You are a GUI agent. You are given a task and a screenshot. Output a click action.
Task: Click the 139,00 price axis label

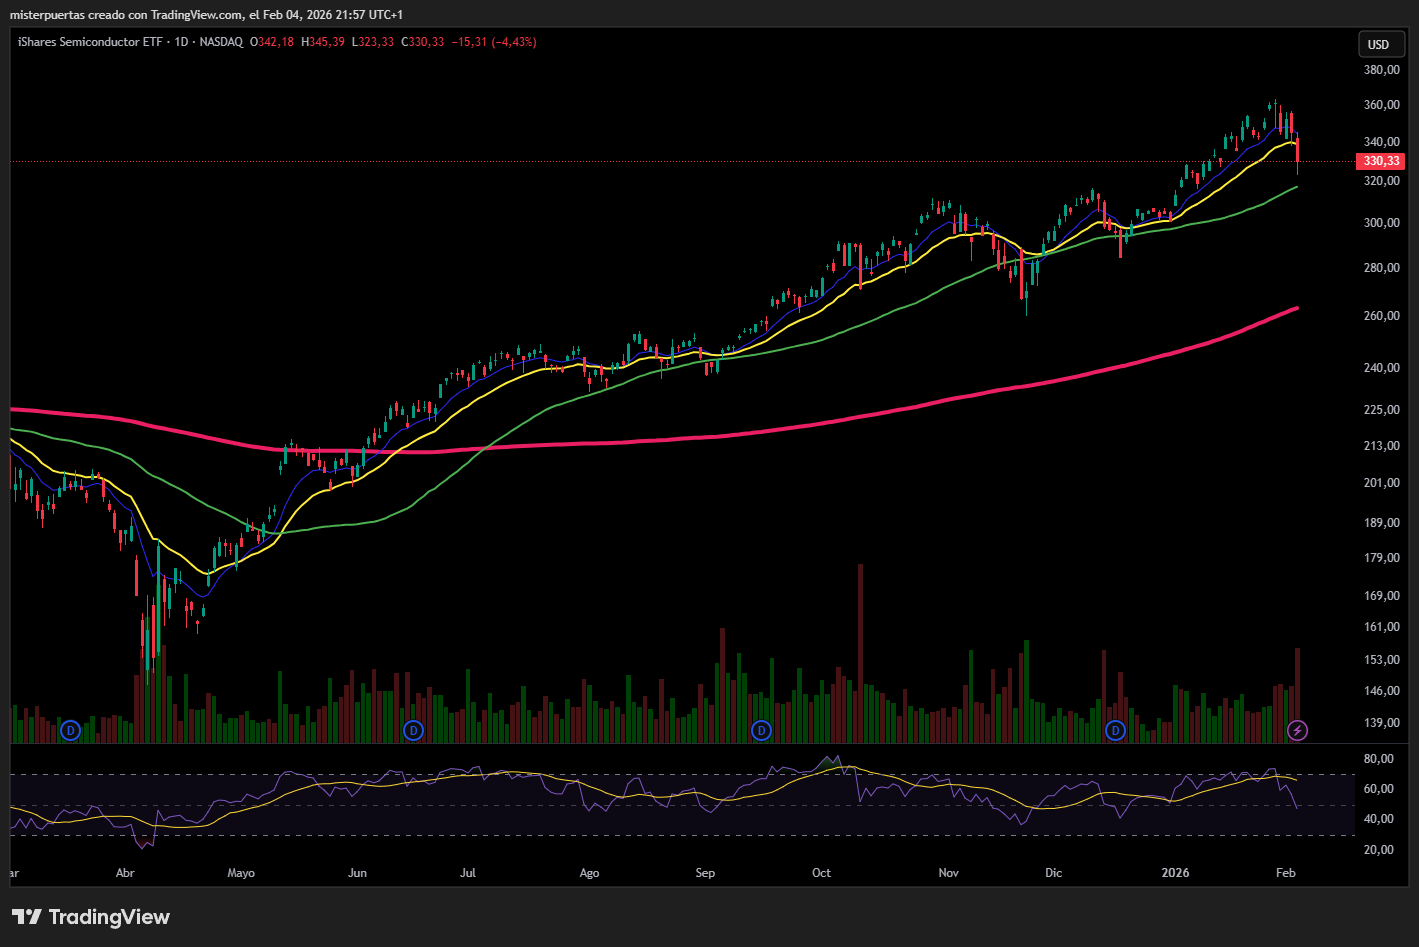1381,723
